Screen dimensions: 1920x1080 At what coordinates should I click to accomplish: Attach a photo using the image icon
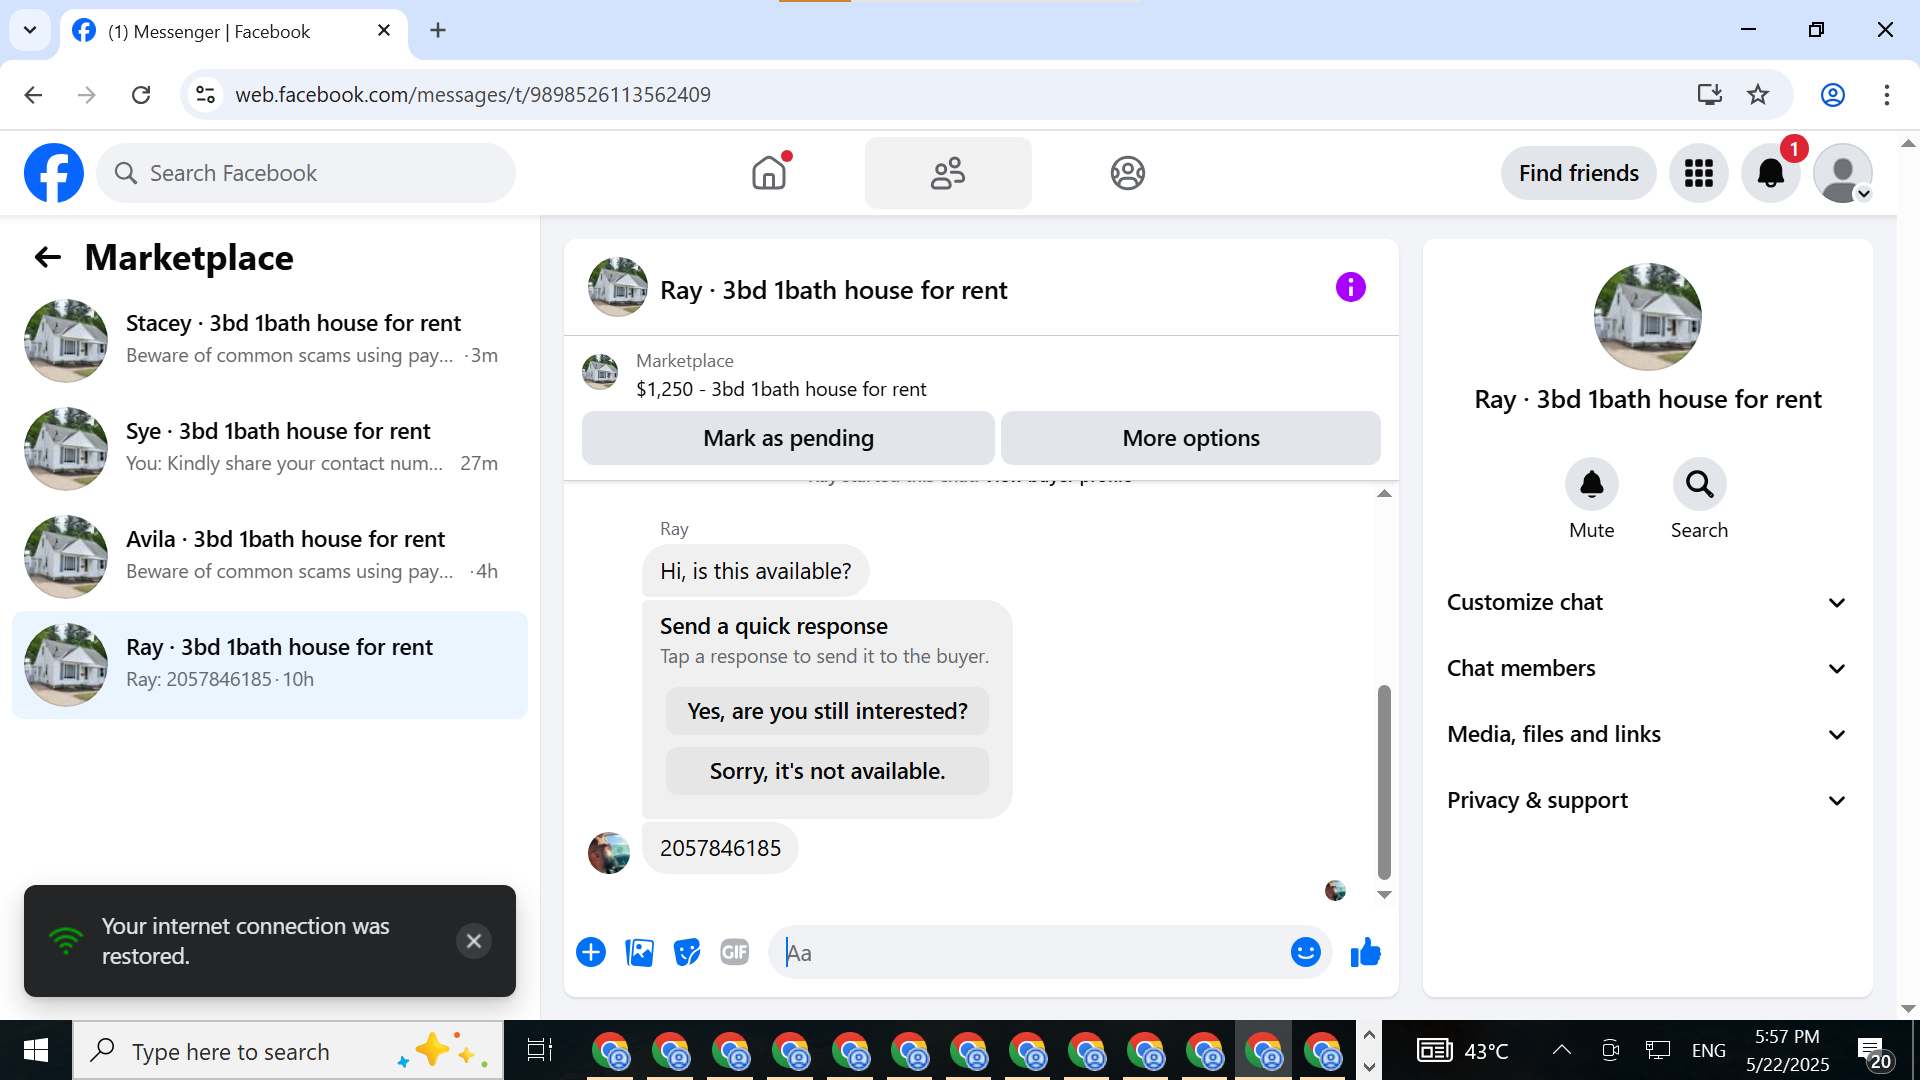click(x=639, y=953)
